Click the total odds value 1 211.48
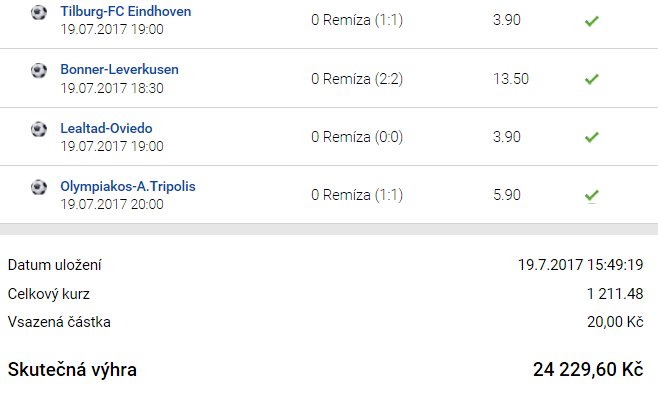The image size is (658, 402). (x=614, y=293)
